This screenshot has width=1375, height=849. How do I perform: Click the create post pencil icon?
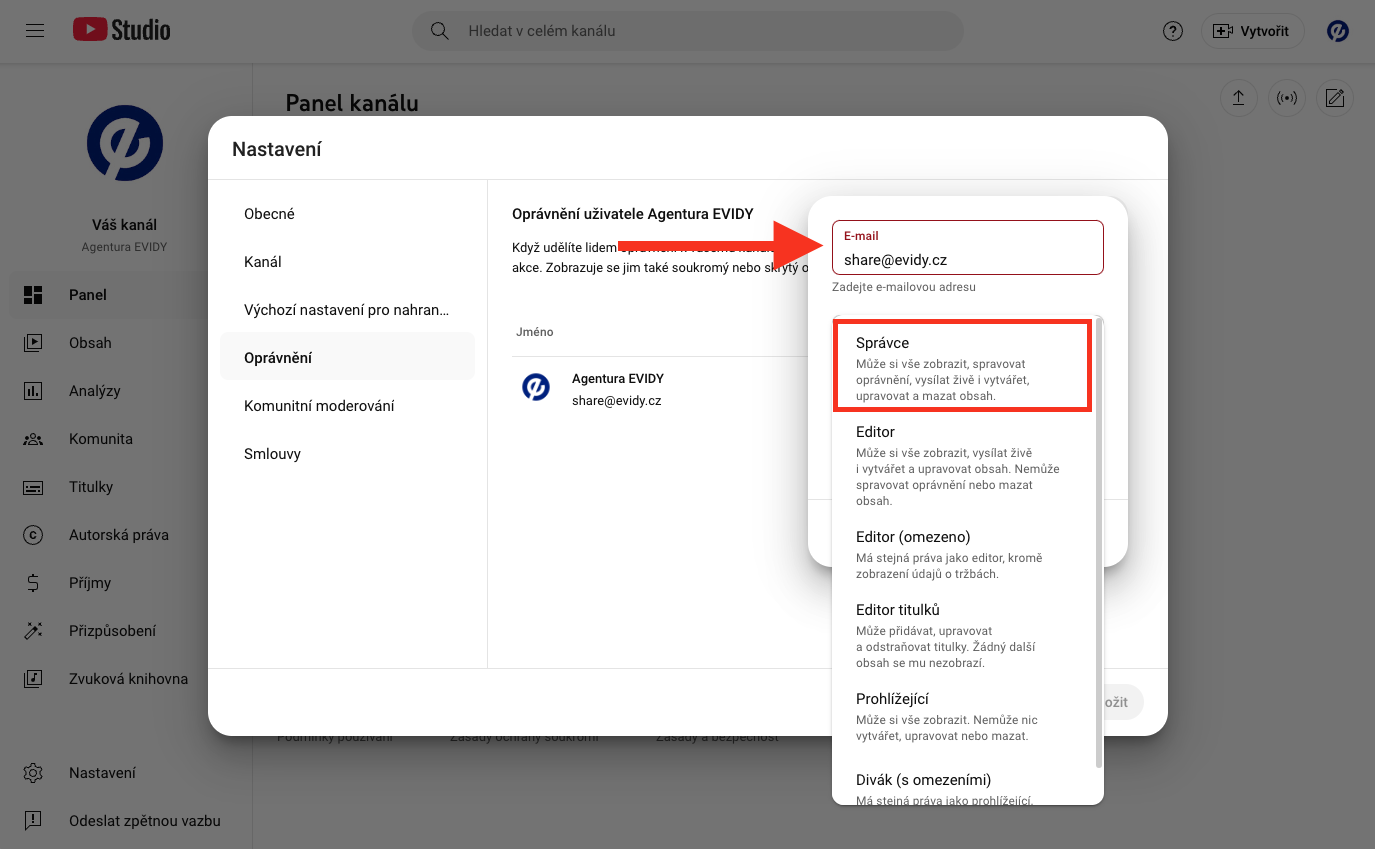(1334, 98)
